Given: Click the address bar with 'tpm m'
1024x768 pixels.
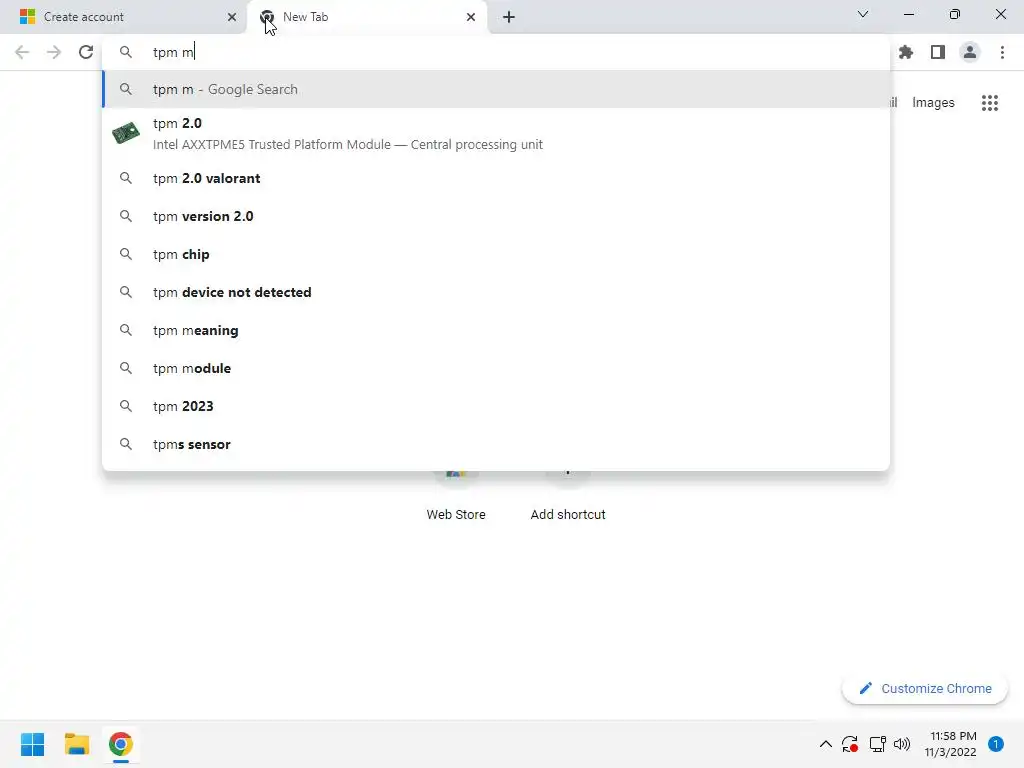Looking at the screenshot, I should click(x=496, y=52).
